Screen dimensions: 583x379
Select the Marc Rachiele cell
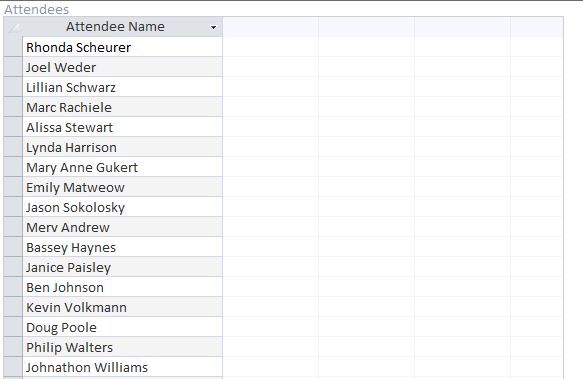coord(122,107)
